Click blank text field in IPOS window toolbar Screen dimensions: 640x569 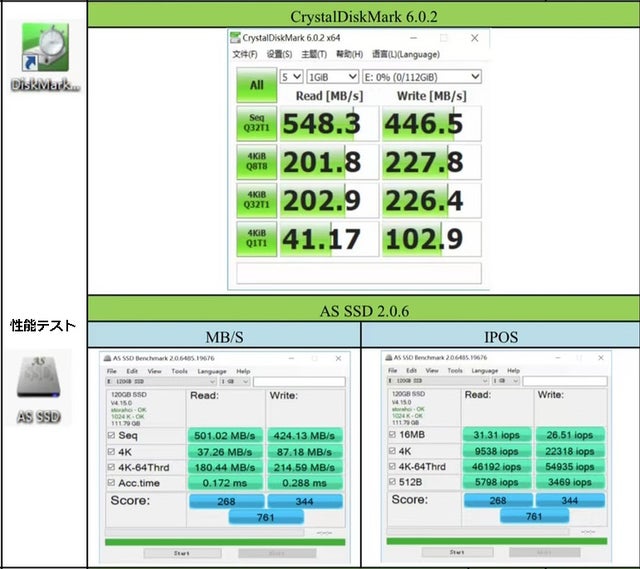[564, 380]
